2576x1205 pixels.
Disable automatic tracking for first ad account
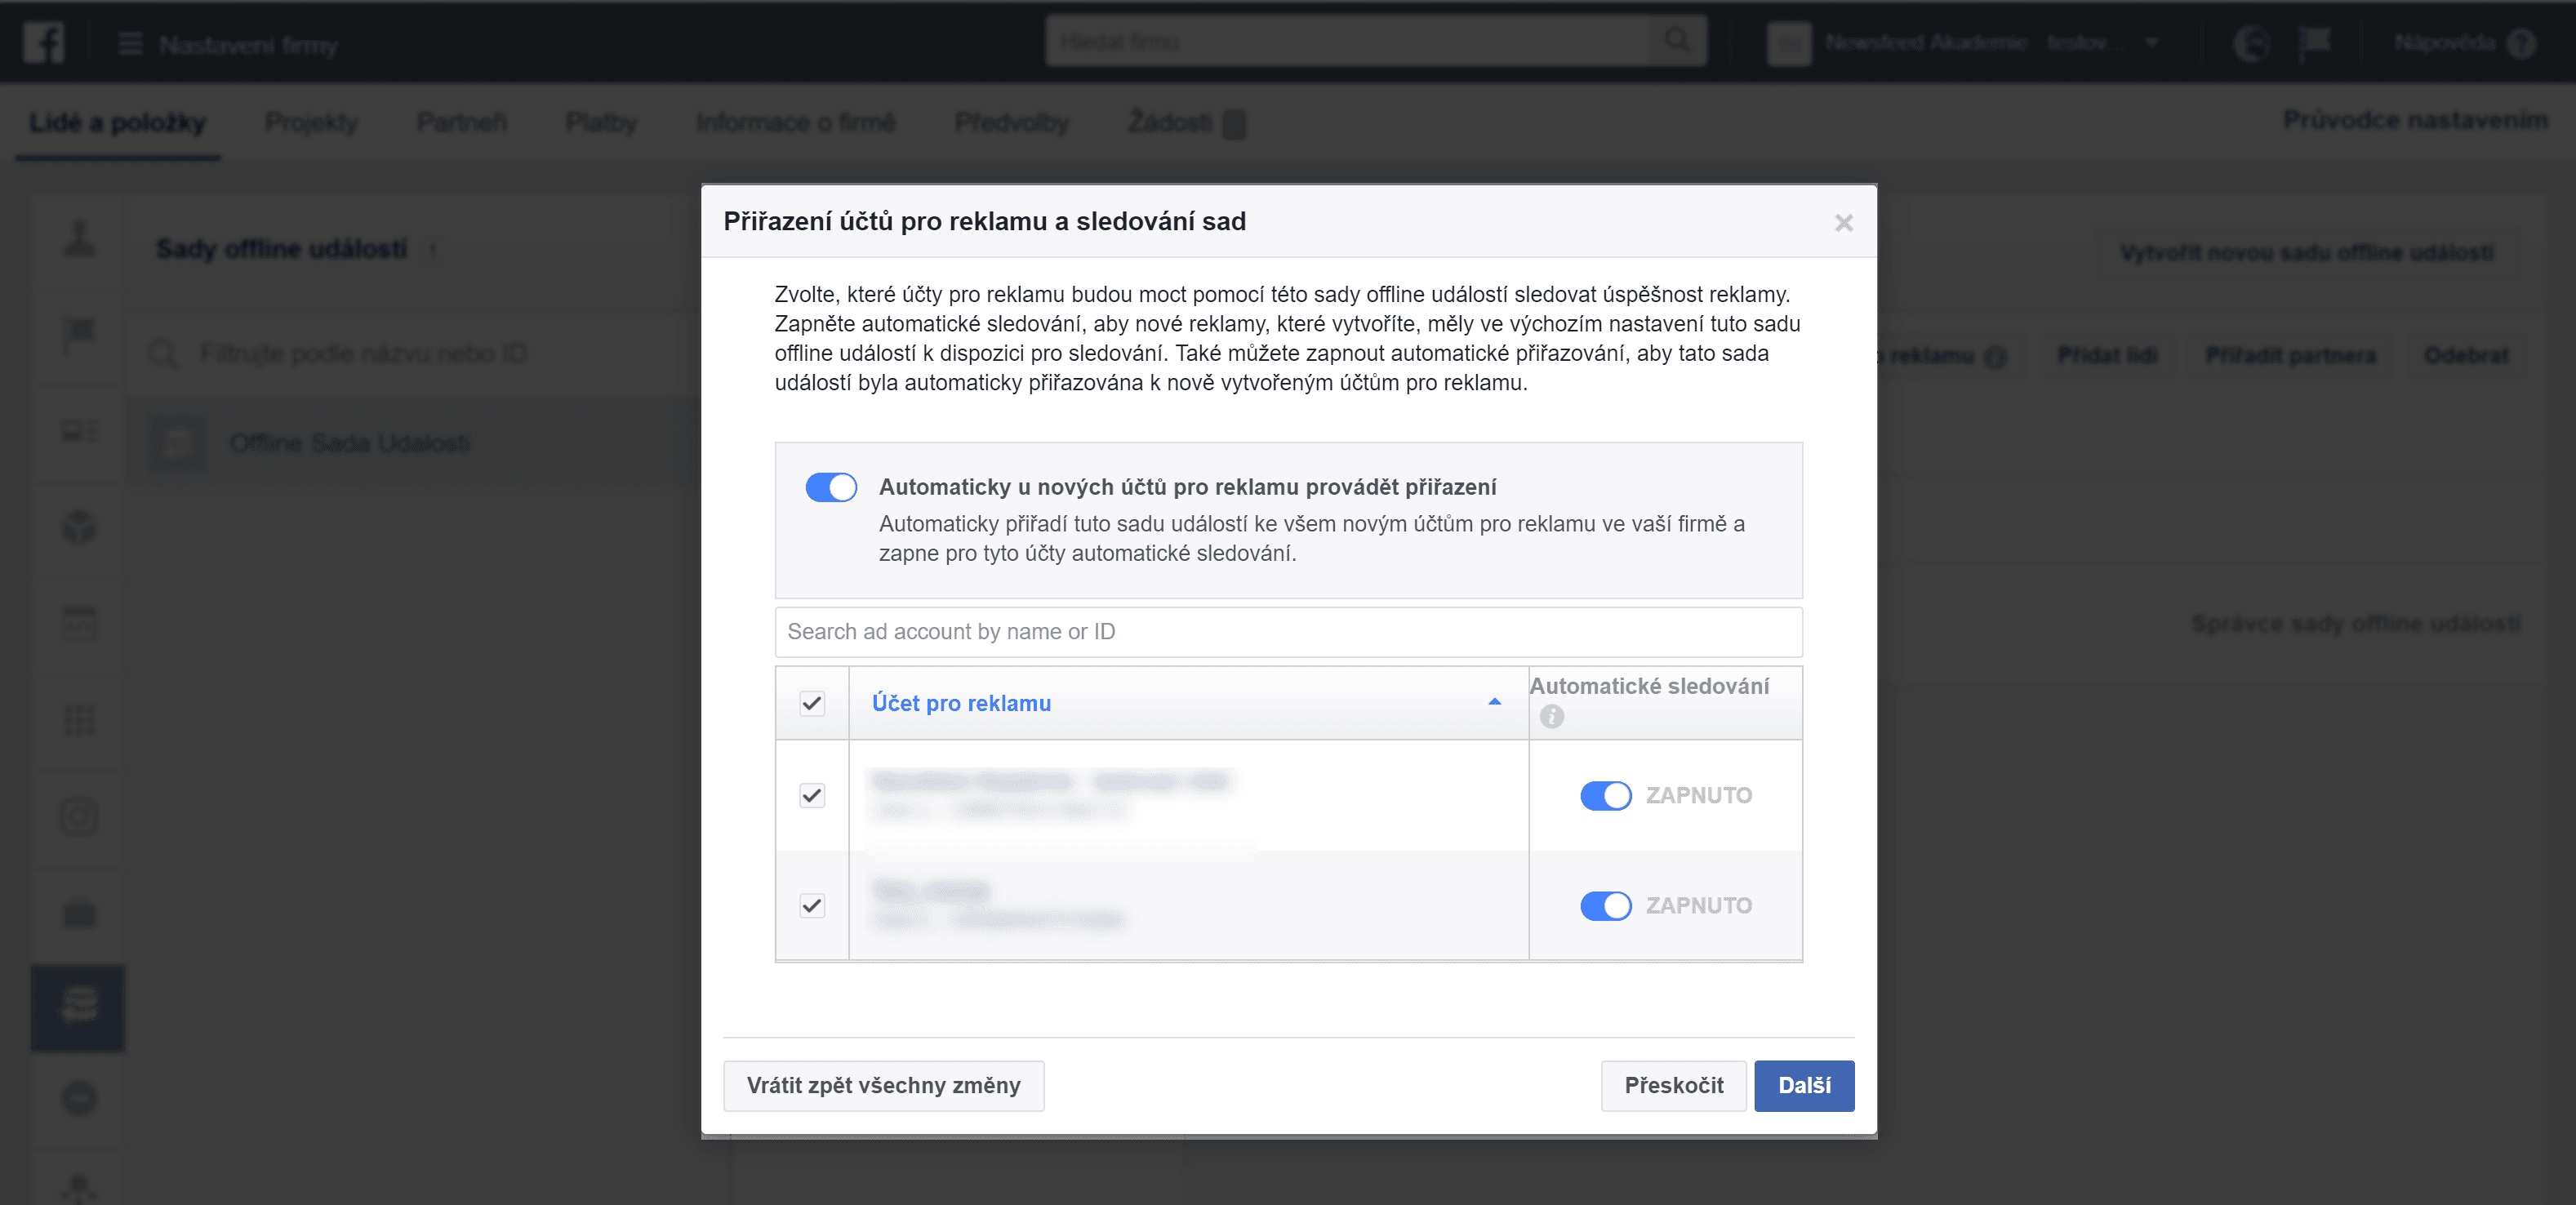pyautogui.click(x=1605, y=796)
